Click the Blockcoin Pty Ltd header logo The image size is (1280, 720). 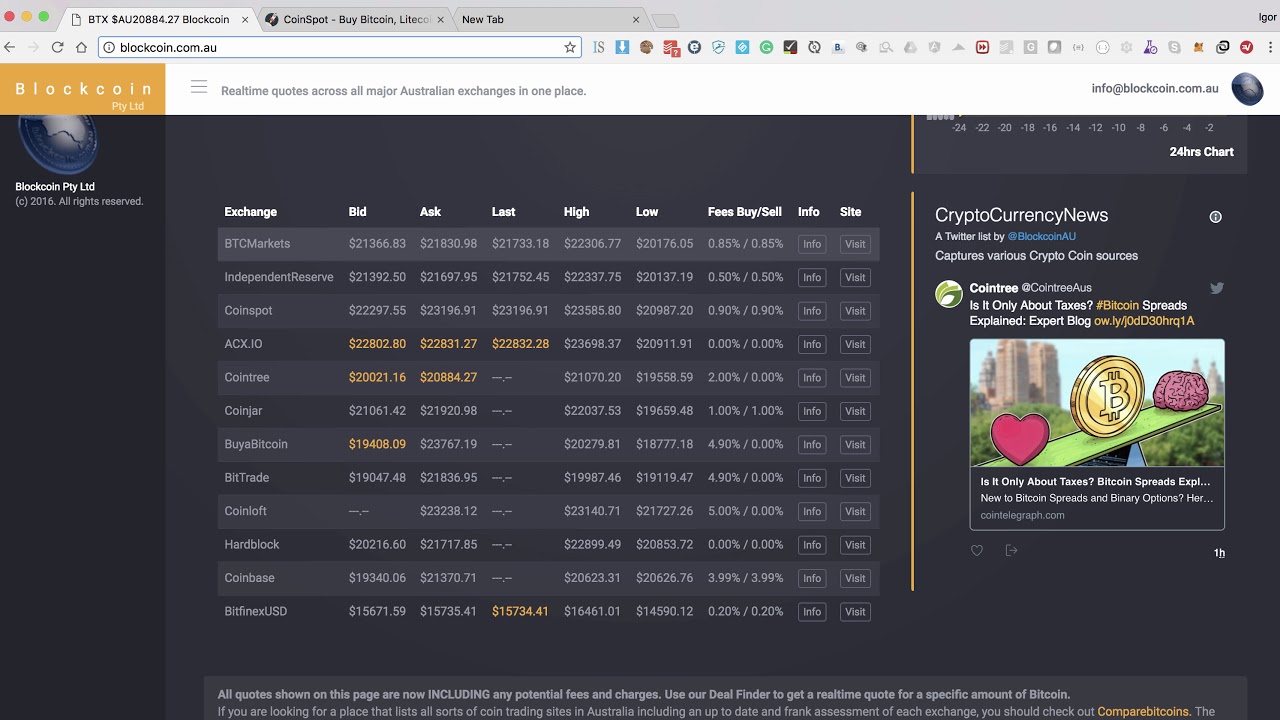pyautogui.click(x=83, y=90)
